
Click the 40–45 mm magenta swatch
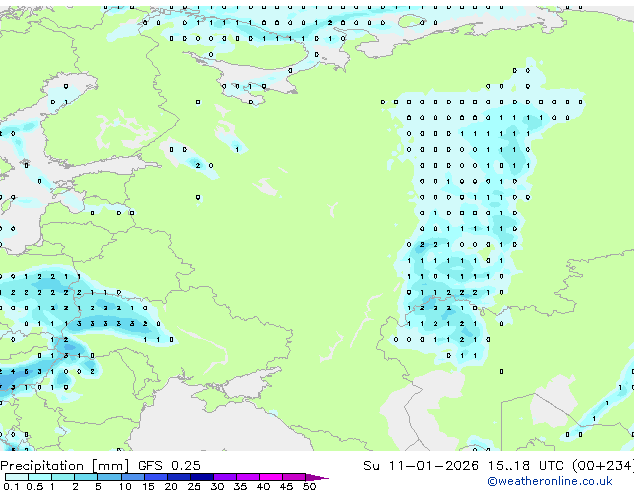point(271,477)
